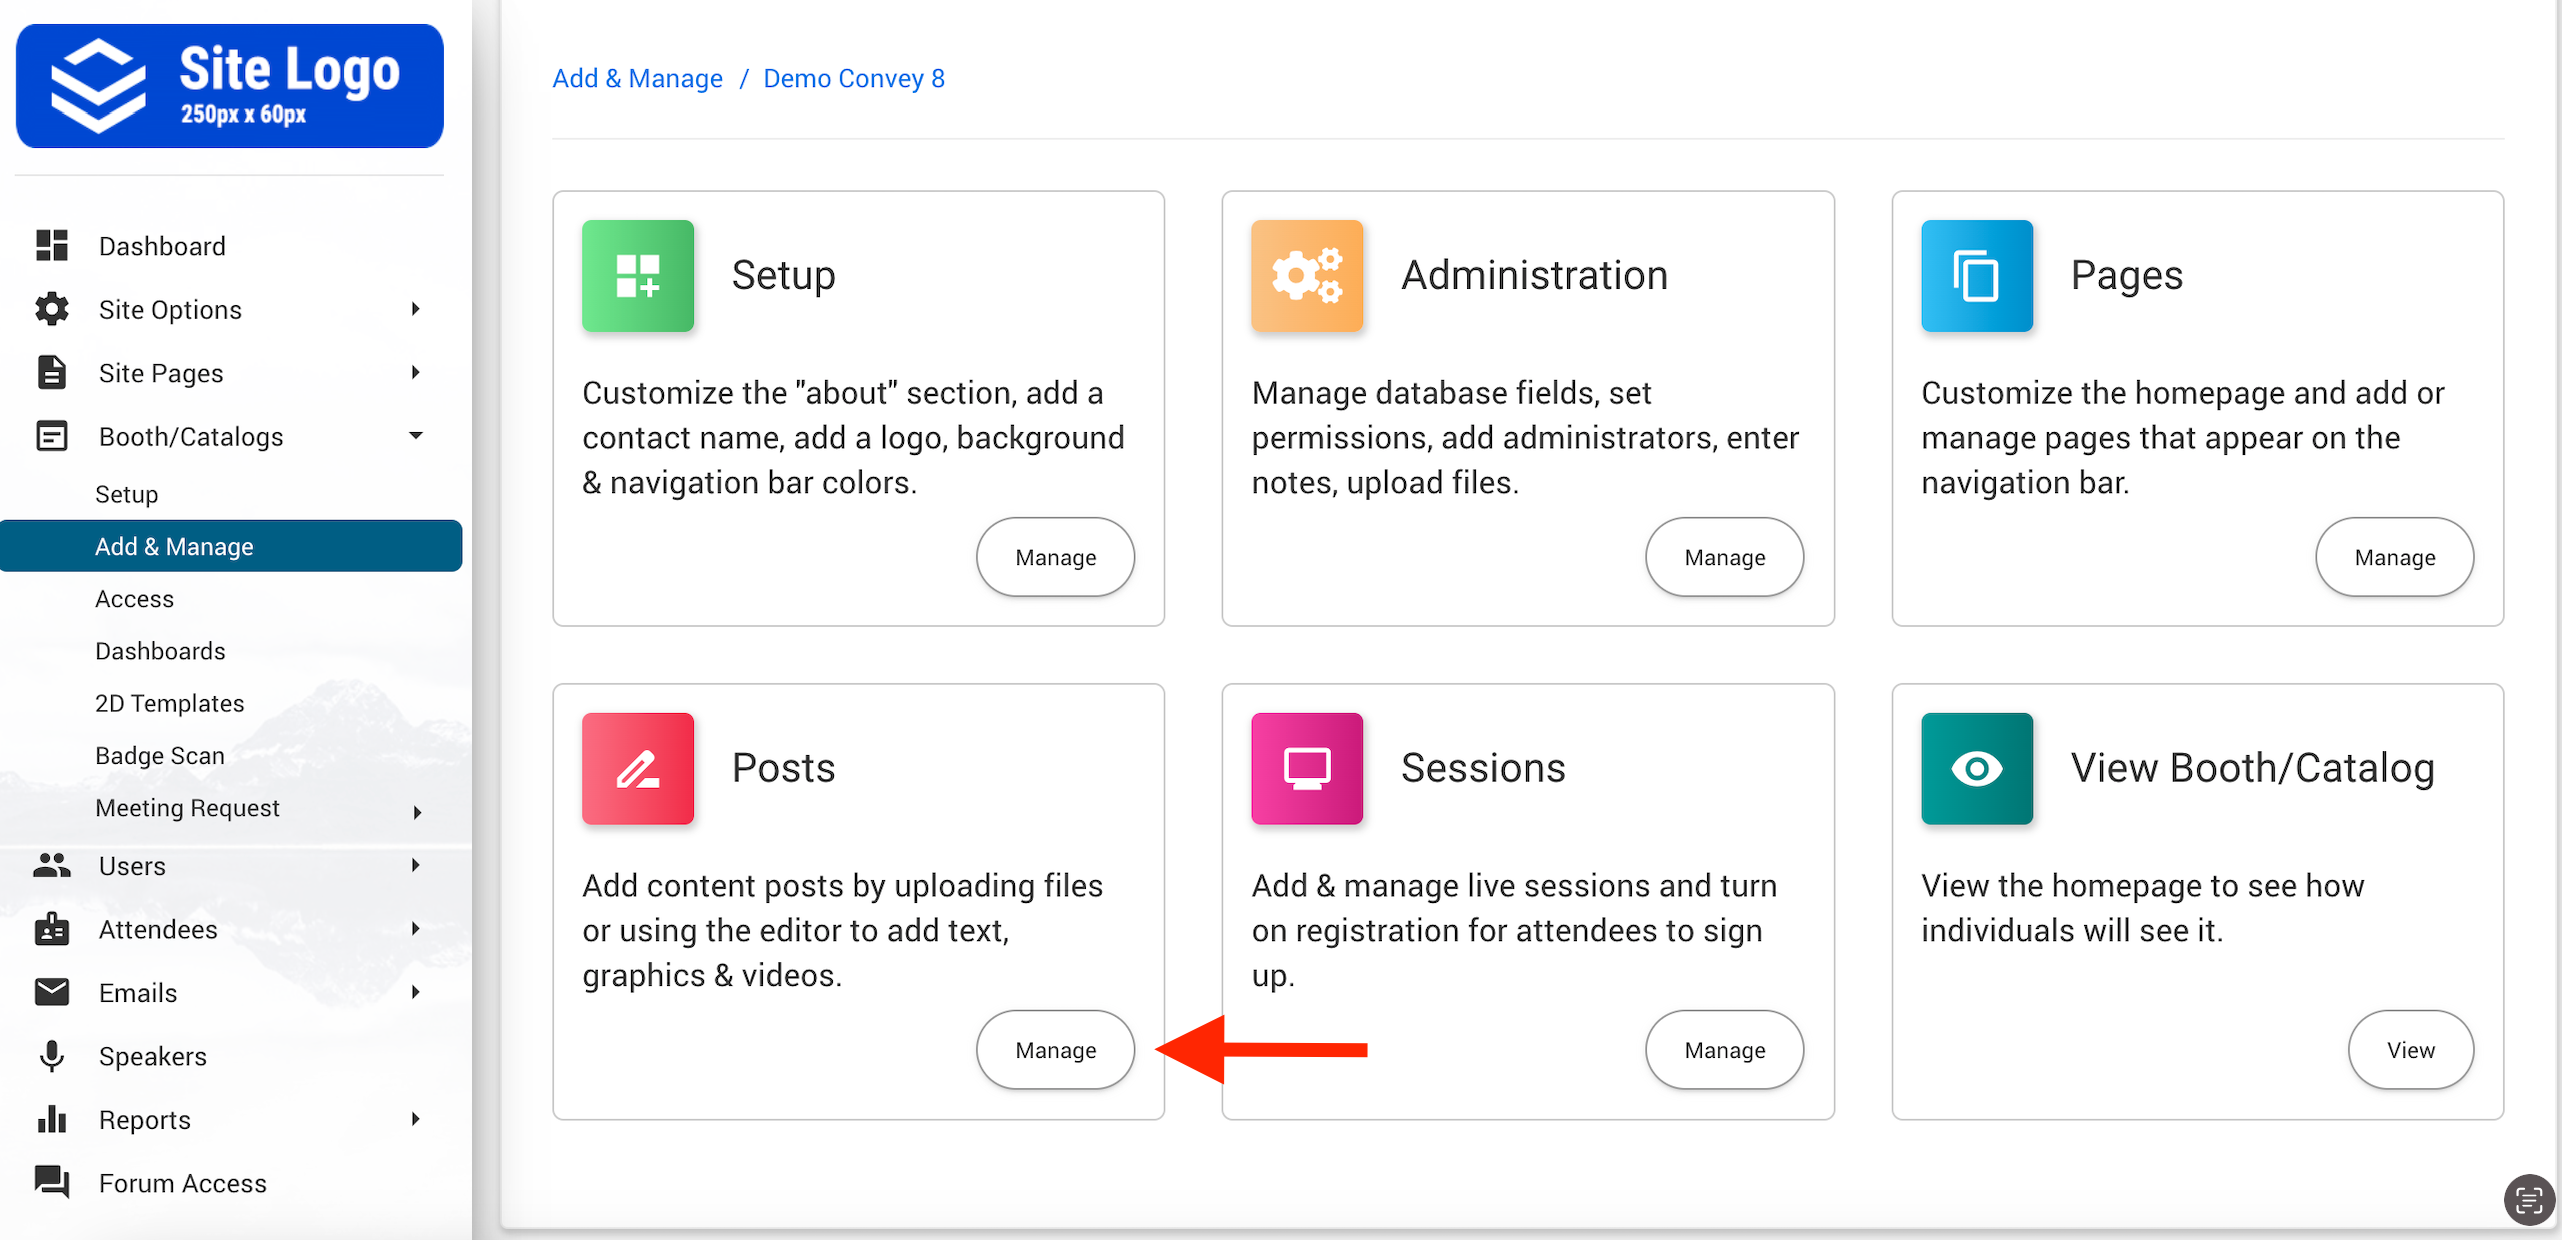Click the View Booth/Catalog eye icon
Viewport: 2562px width, 1240px height.
(x=1976, y=768)
